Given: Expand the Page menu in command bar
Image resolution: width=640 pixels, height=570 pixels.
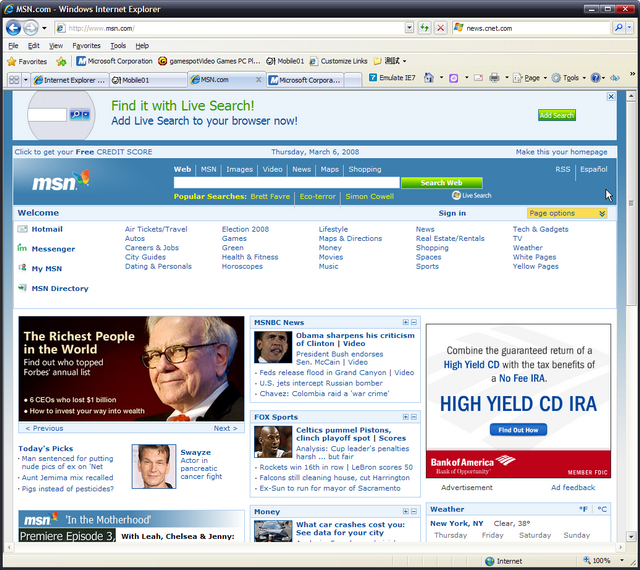Looking at the screenshot, I should point(530,78).
